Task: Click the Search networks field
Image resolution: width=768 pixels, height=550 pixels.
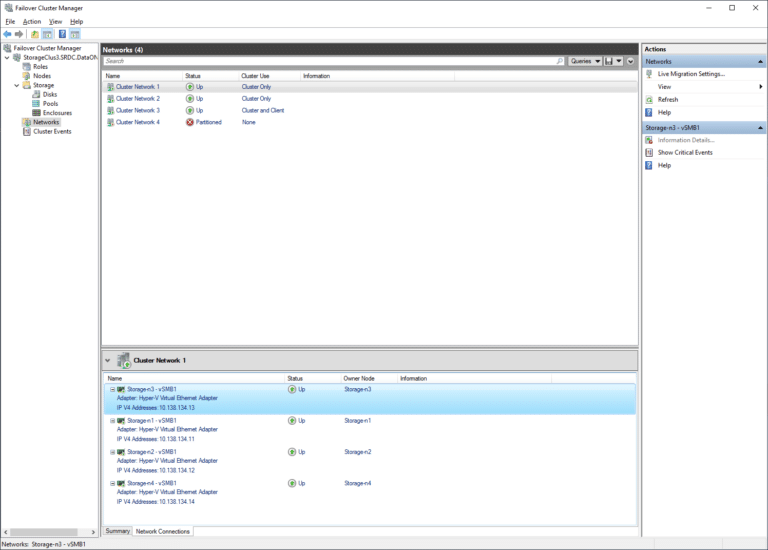Action: click(330, 61)
